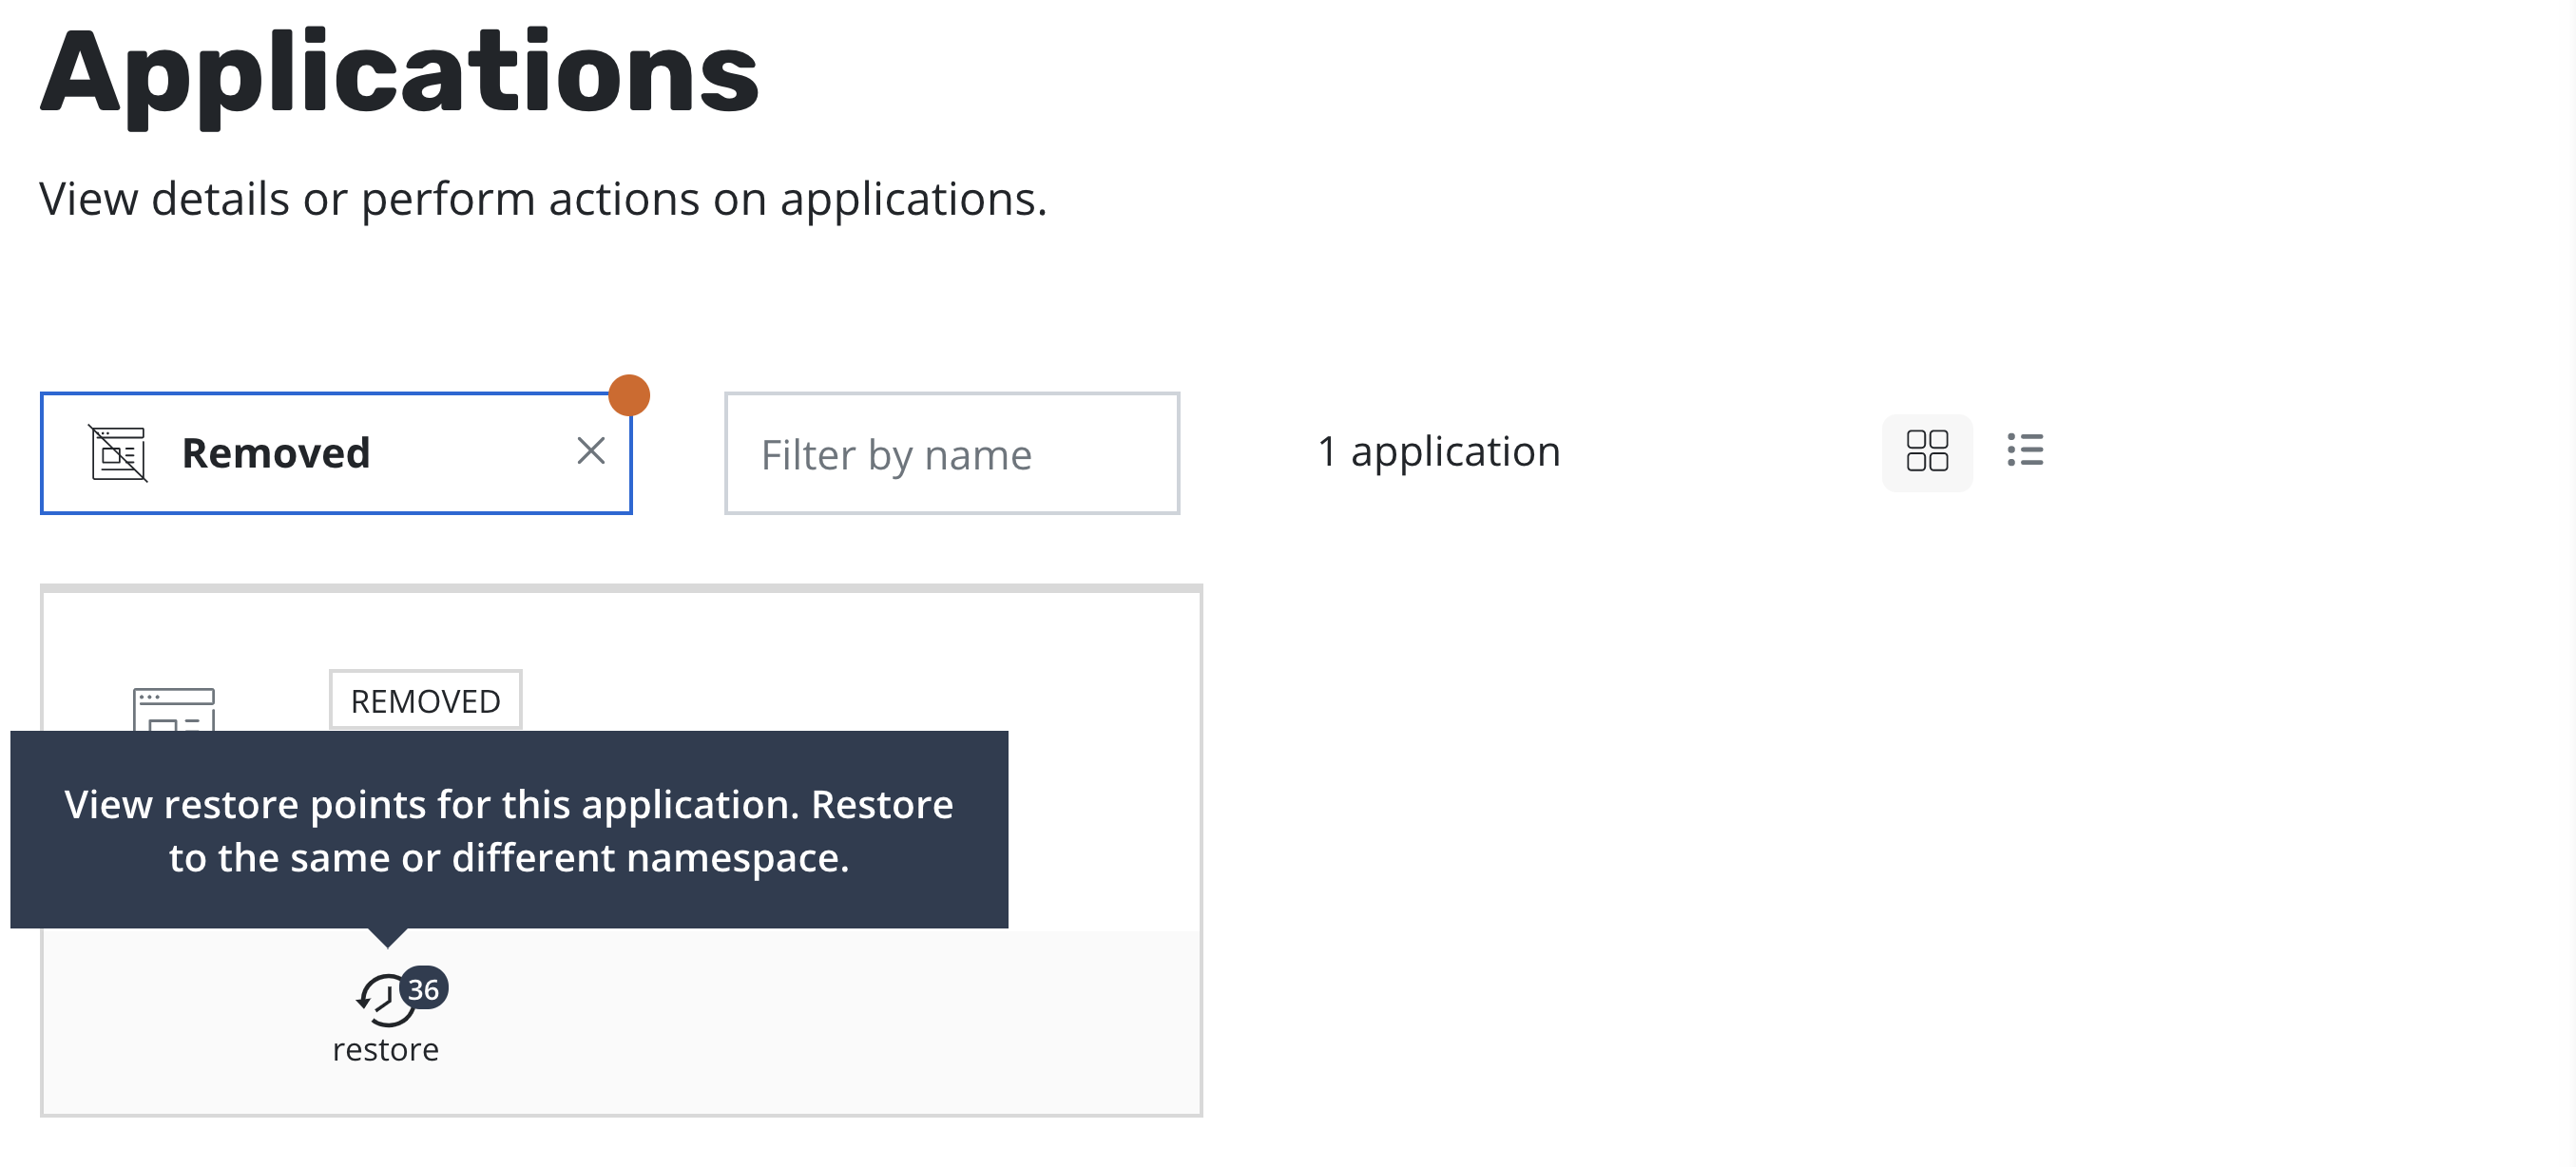Click the restore label text
2576x1167 pixels.
click(x=385, y=1049)
